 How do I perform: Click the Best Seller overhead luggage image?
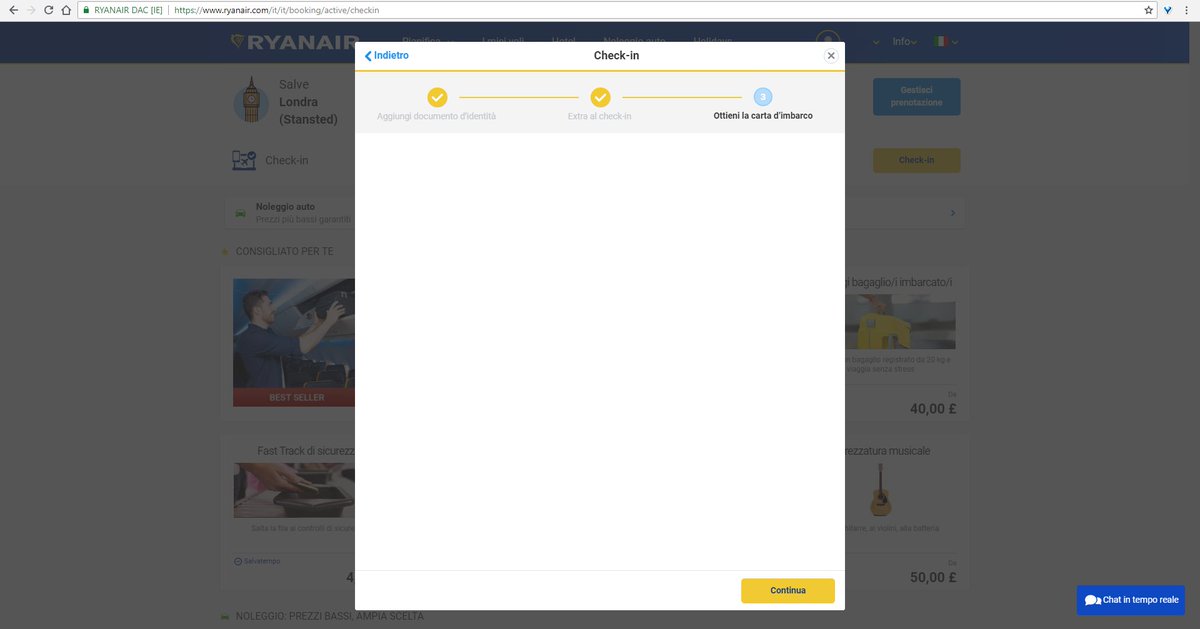[294, 342]
